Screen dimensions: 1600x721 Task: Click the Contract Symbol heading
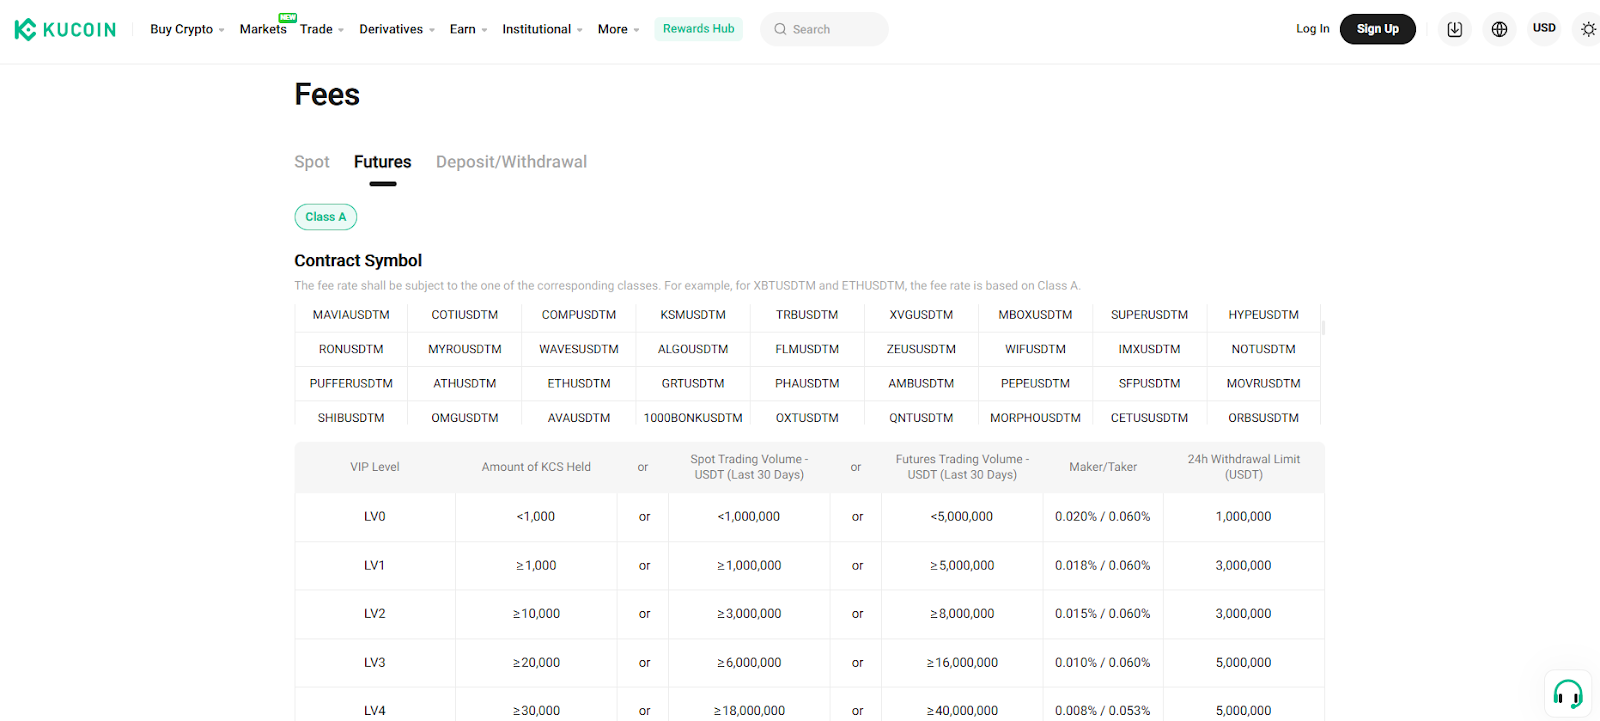pyautogui.click(x=358, y=260)
